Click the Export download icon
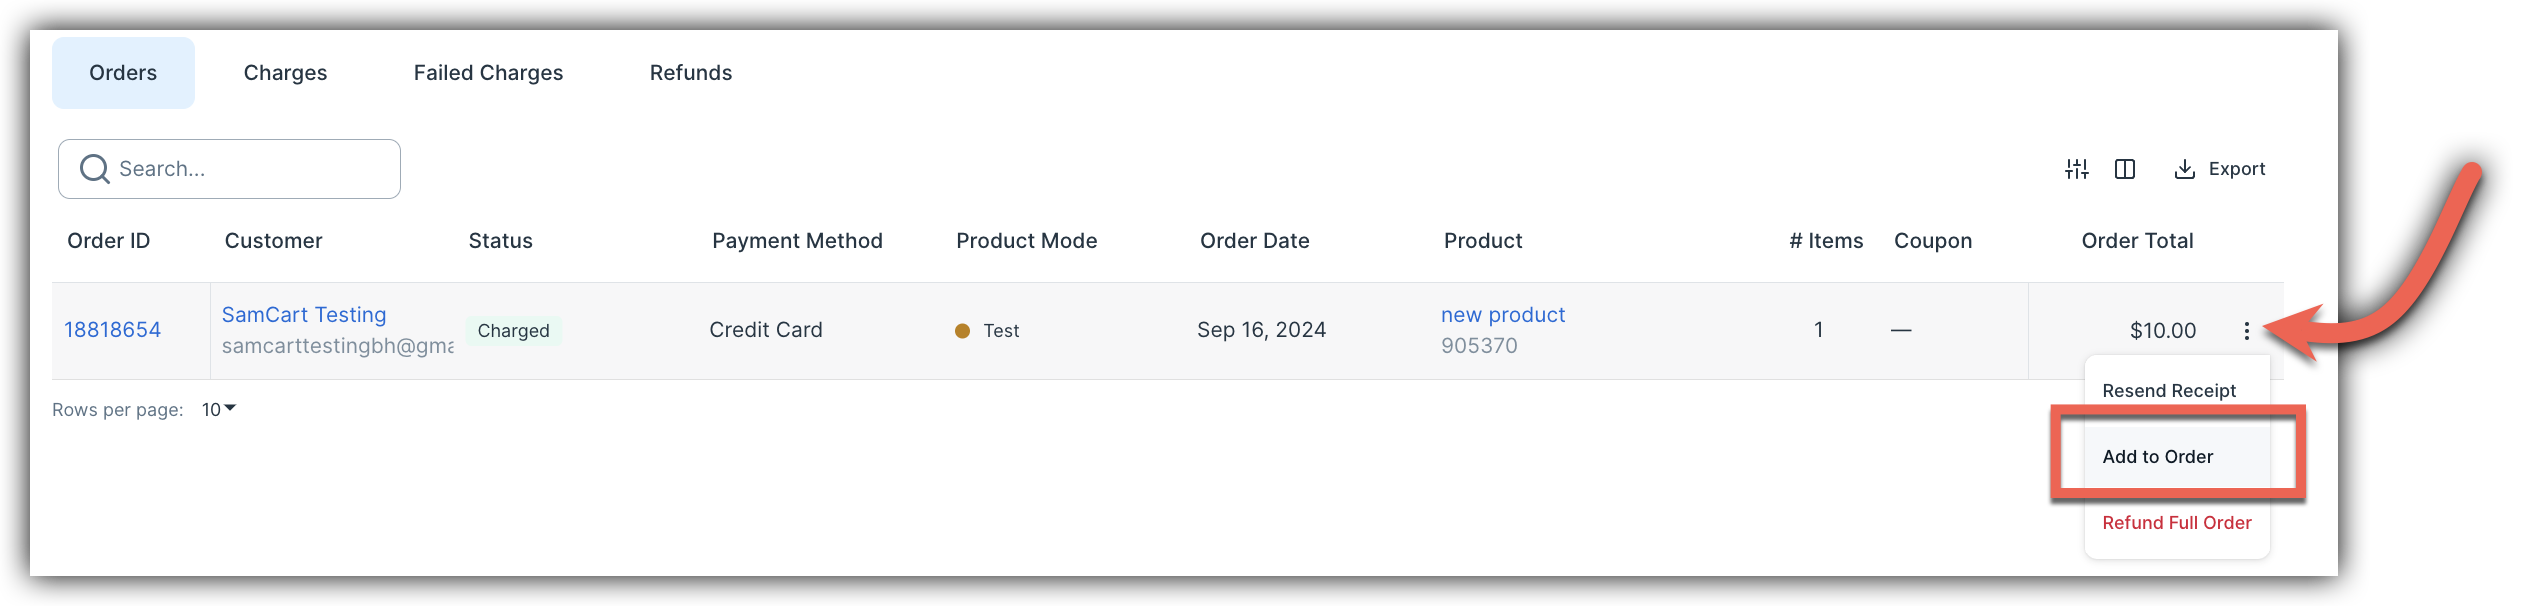This screenshot has height=606, width=2528. pos(2185,169)
